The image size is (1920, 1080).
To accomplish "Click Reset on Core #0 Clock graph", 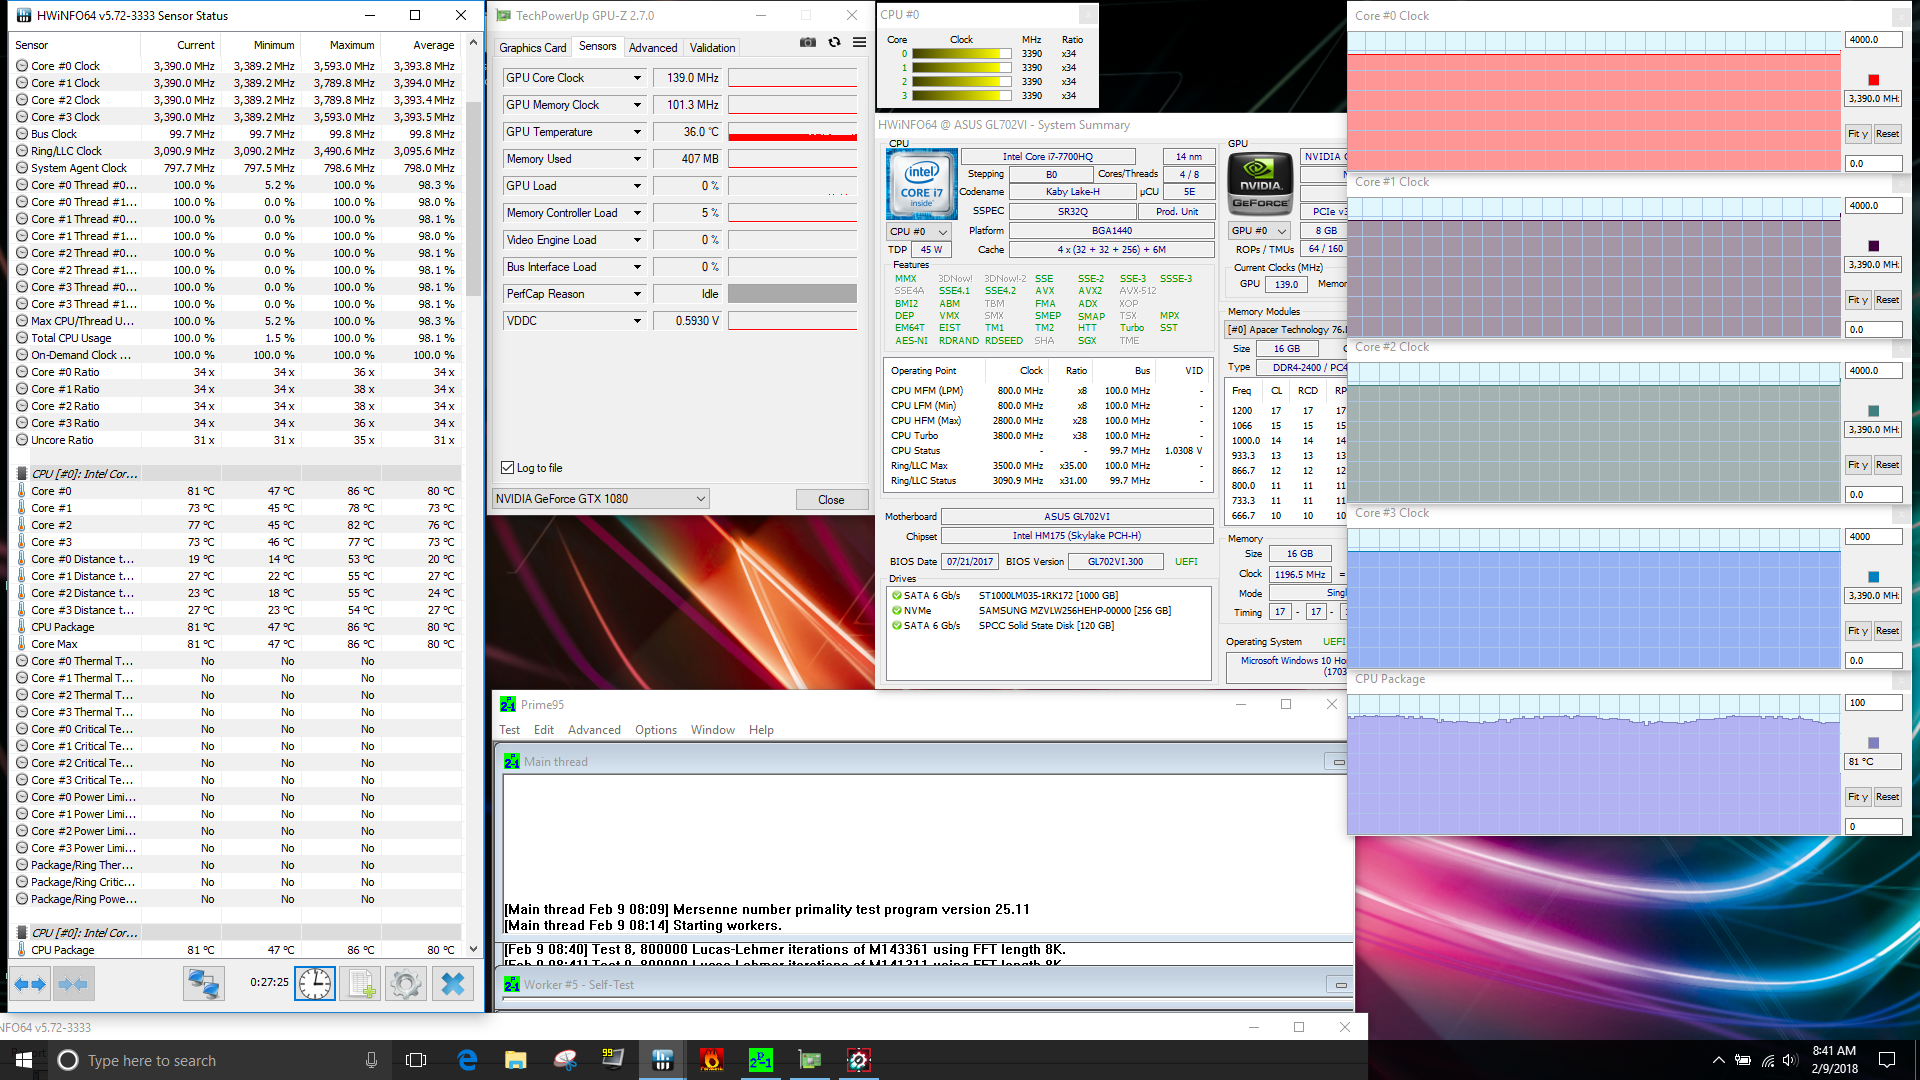I will click(x=1887, y=134).
